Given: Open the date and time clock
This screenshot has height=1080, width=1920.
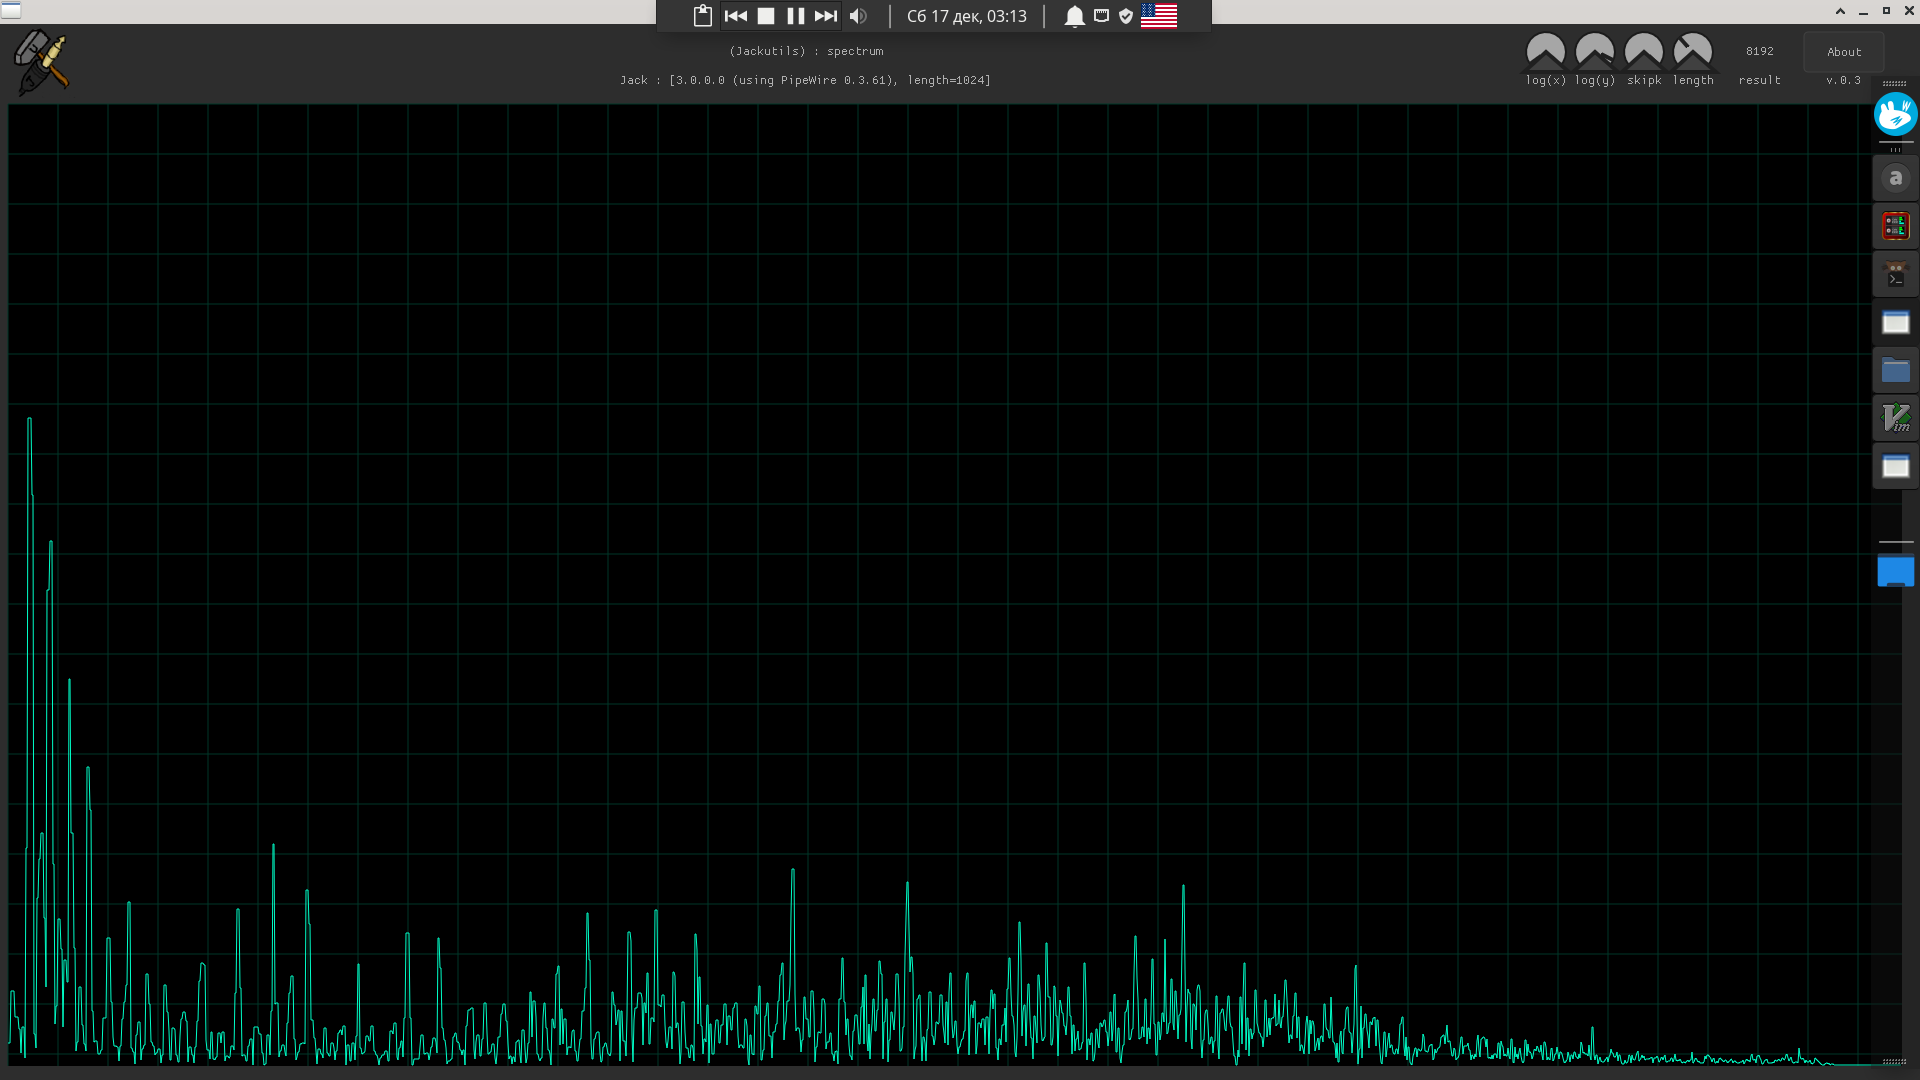Looking at the screenshot, I should pos(966,16).
